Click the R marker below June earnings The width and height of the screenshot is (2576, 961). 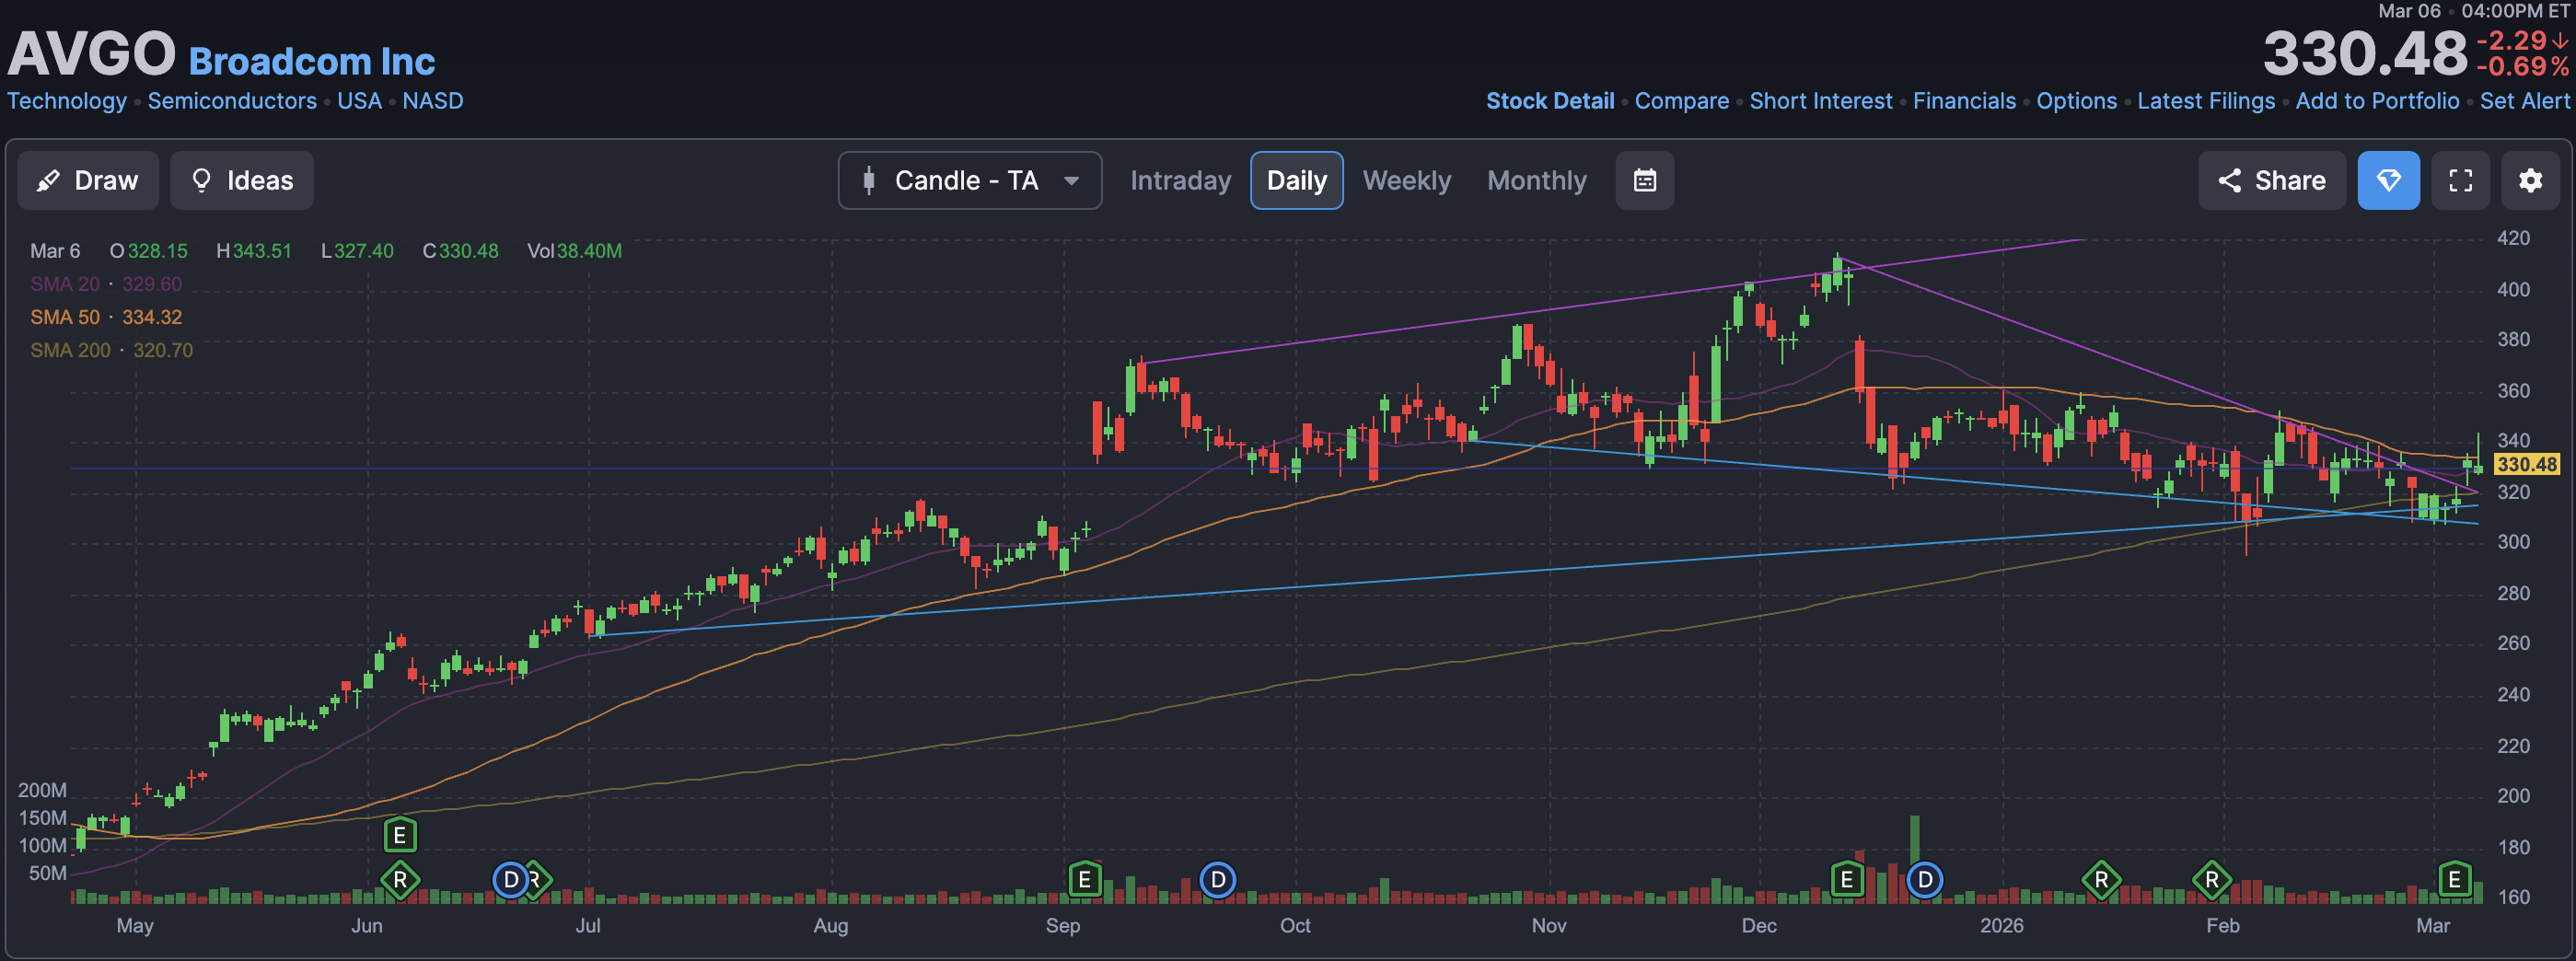point(400,880)
